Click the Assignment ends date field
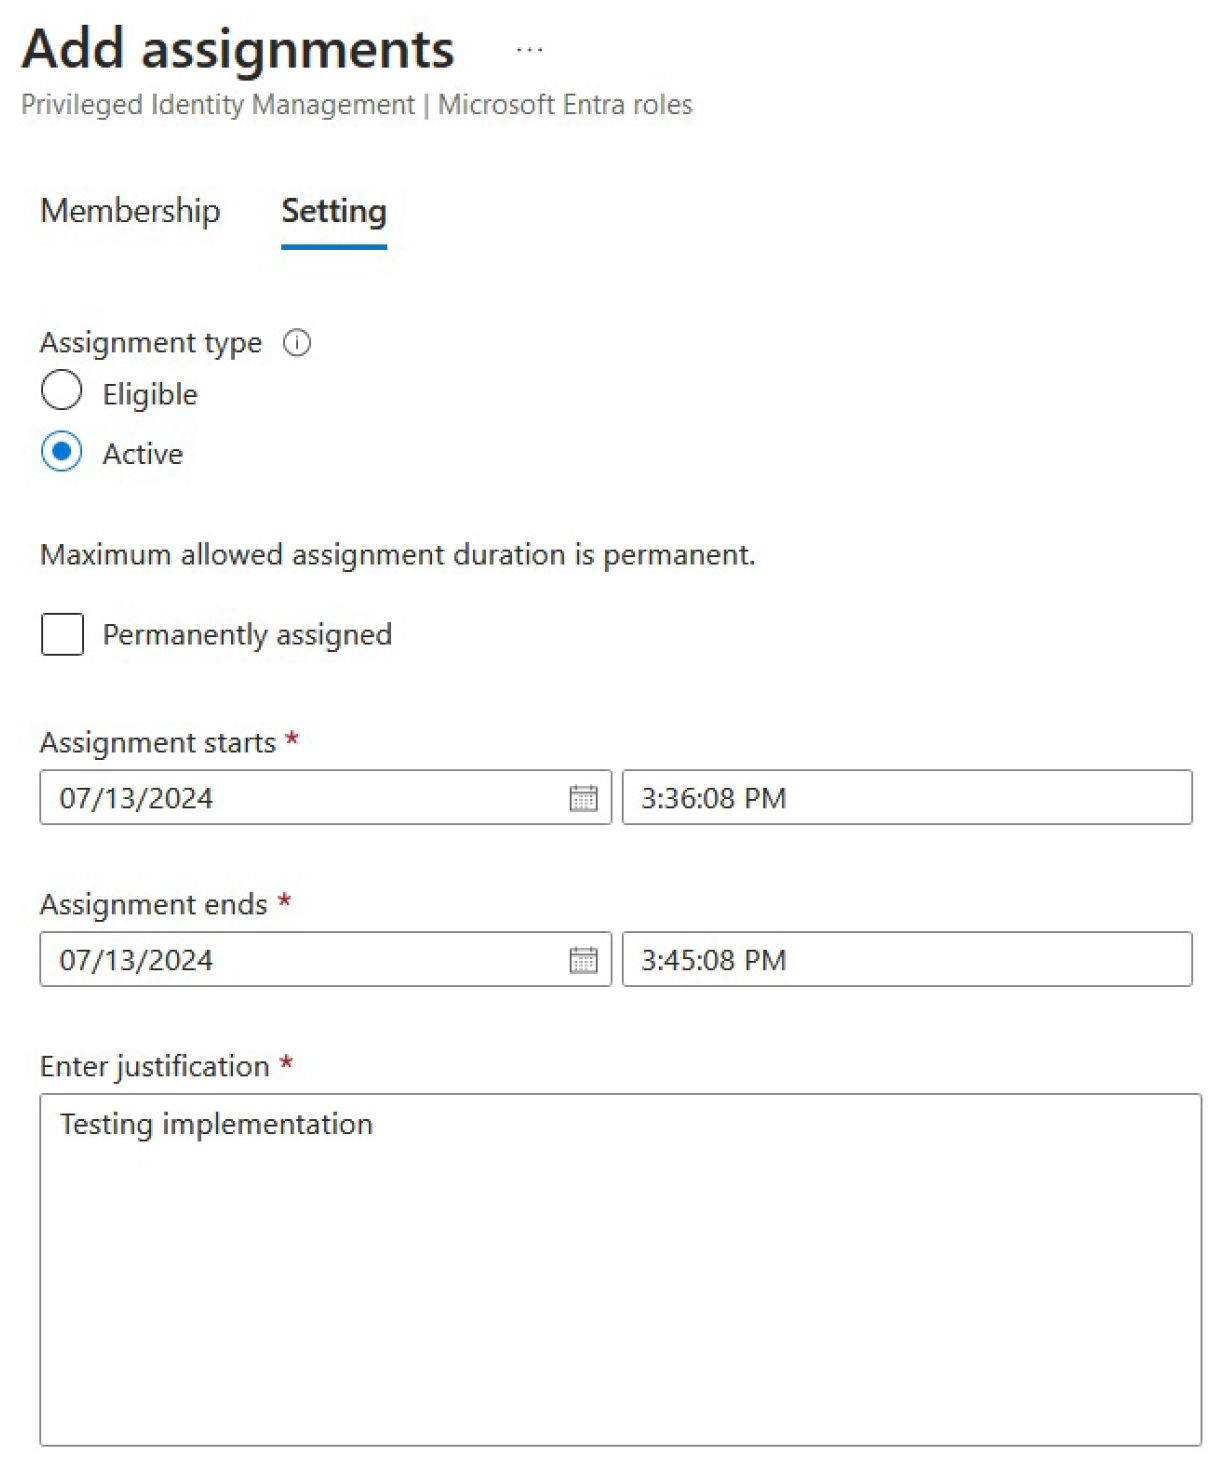This screenshot has width=1226, height=1475. pyautogui.click(x=300, y=960)
